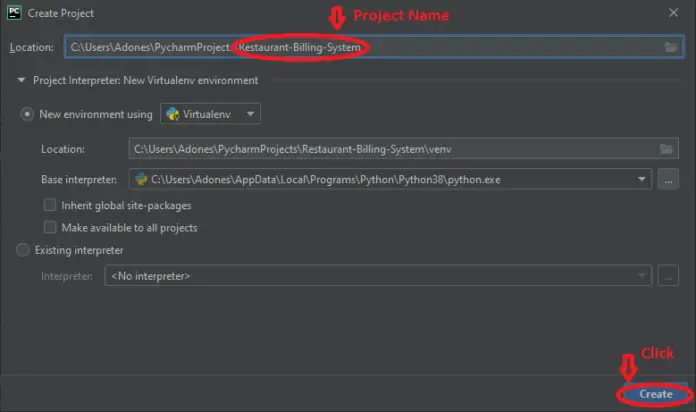The image size is (696, 412).
Task: Close the Create Project dialog
Action: 673,13
